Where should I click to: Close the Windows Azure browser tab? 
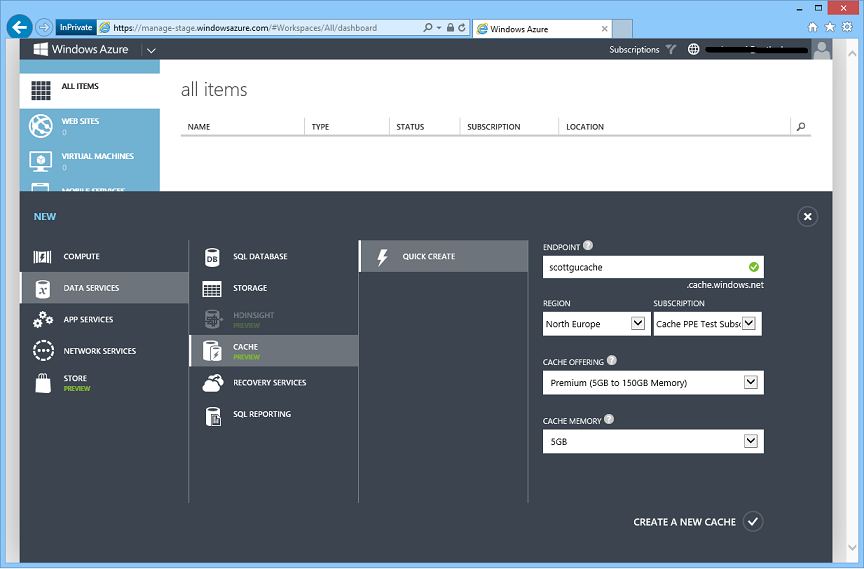604,29
